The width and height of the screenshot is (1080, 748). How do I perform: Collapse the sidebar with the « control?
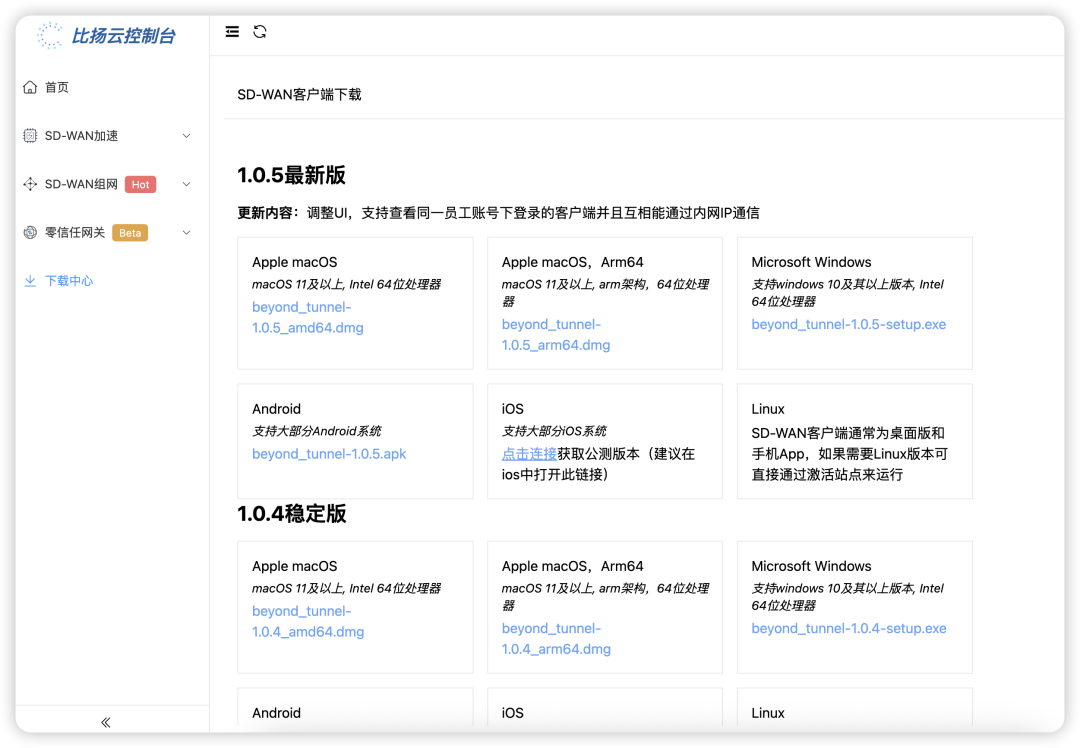tap(104, 721)
